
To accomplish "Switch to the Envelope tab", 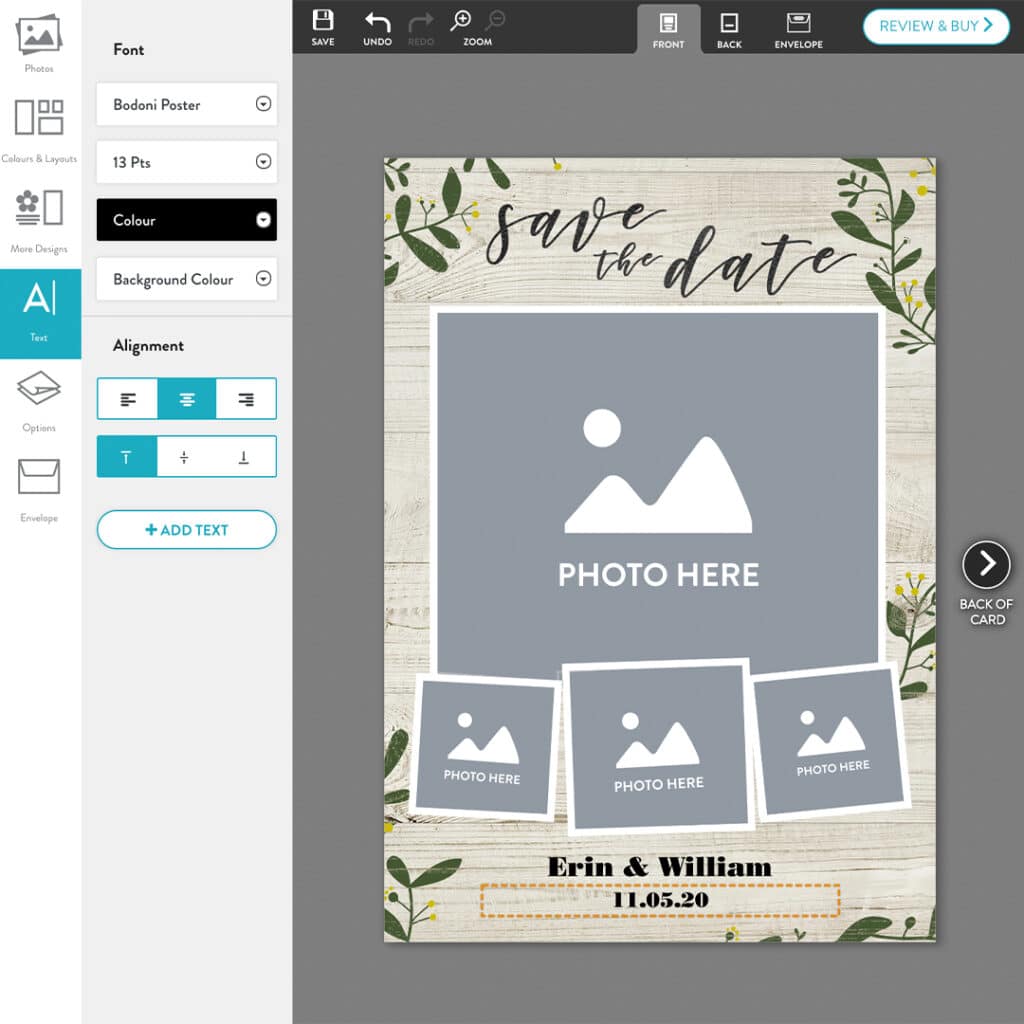I will pos(798,27).
